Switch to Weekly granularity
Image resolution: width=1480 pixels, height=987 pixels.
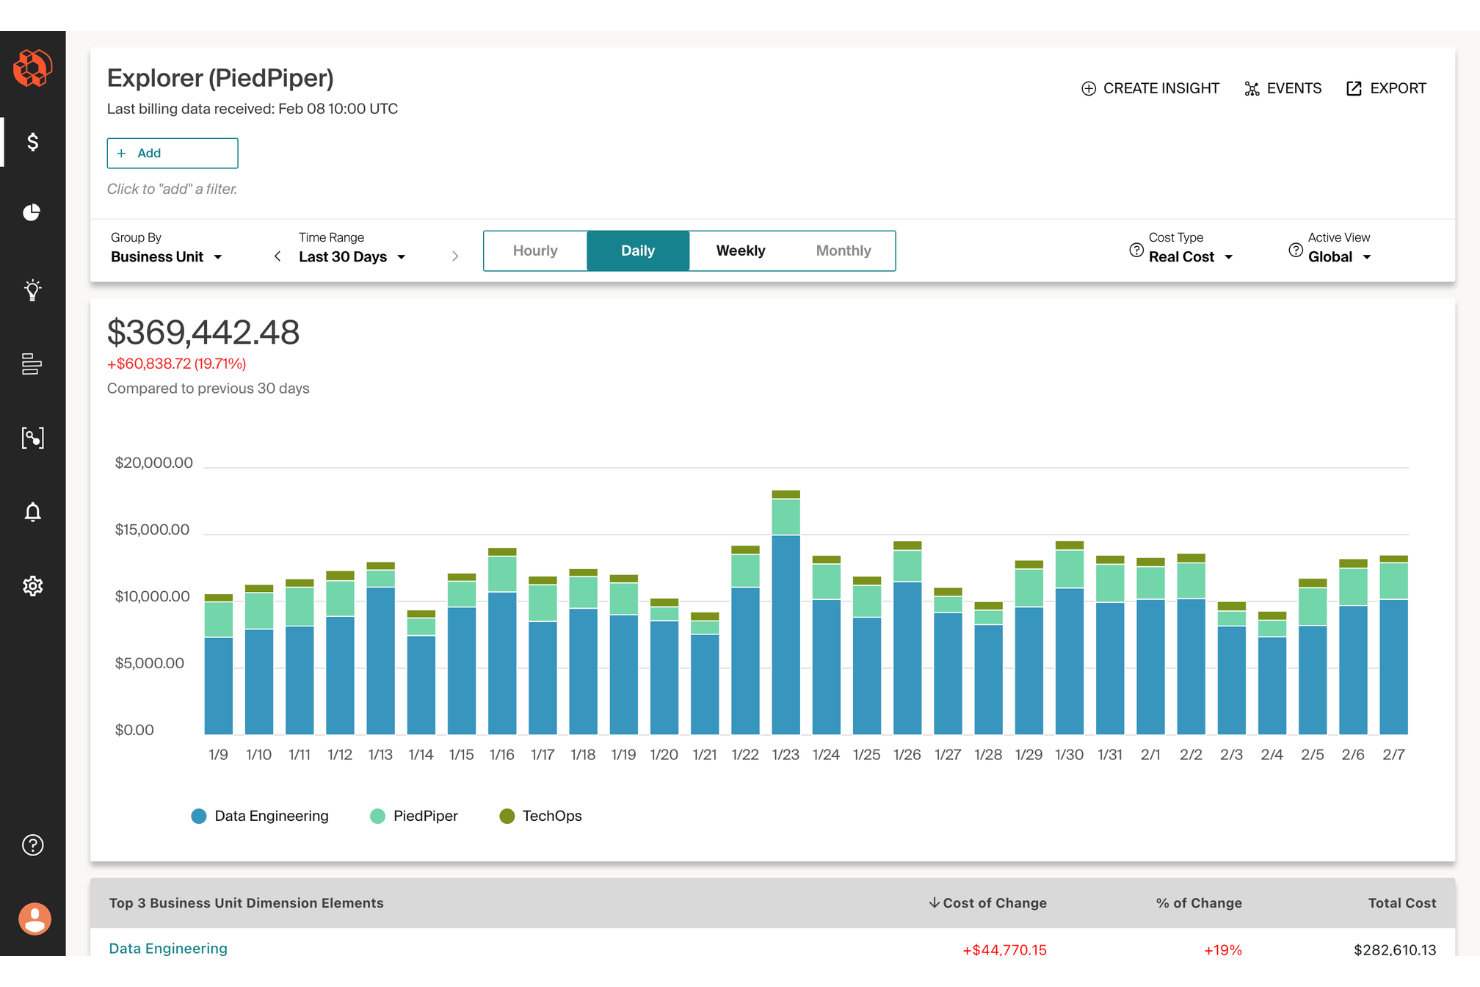click(741, 251)
